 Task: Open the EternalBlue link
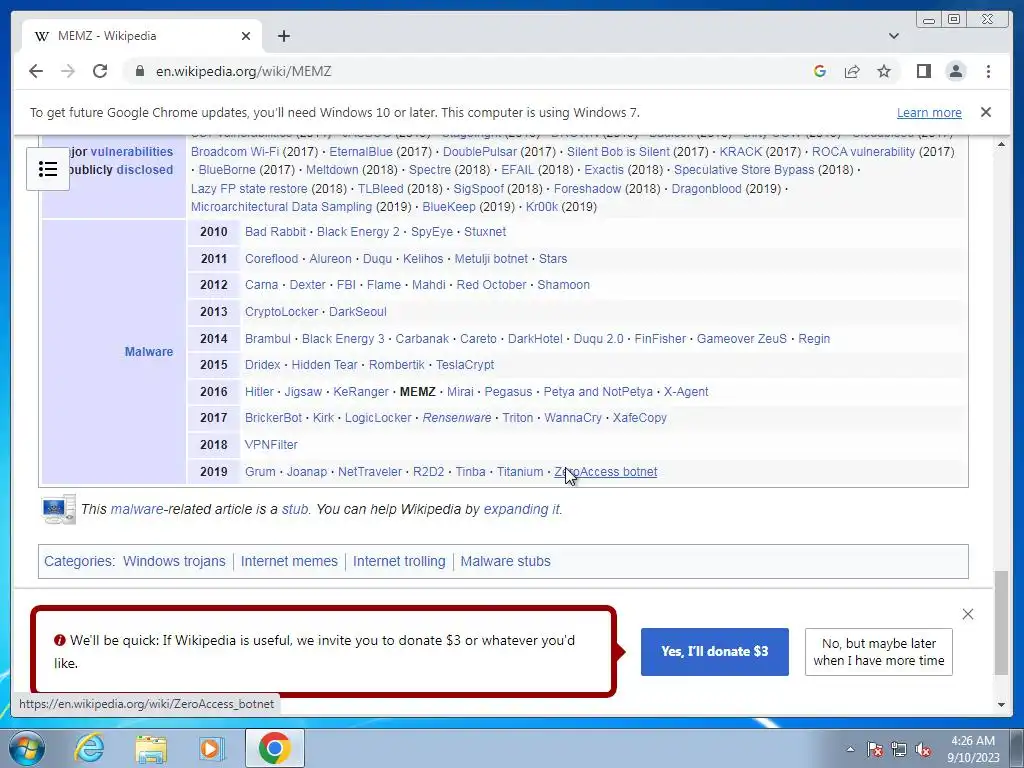point(360,152)
